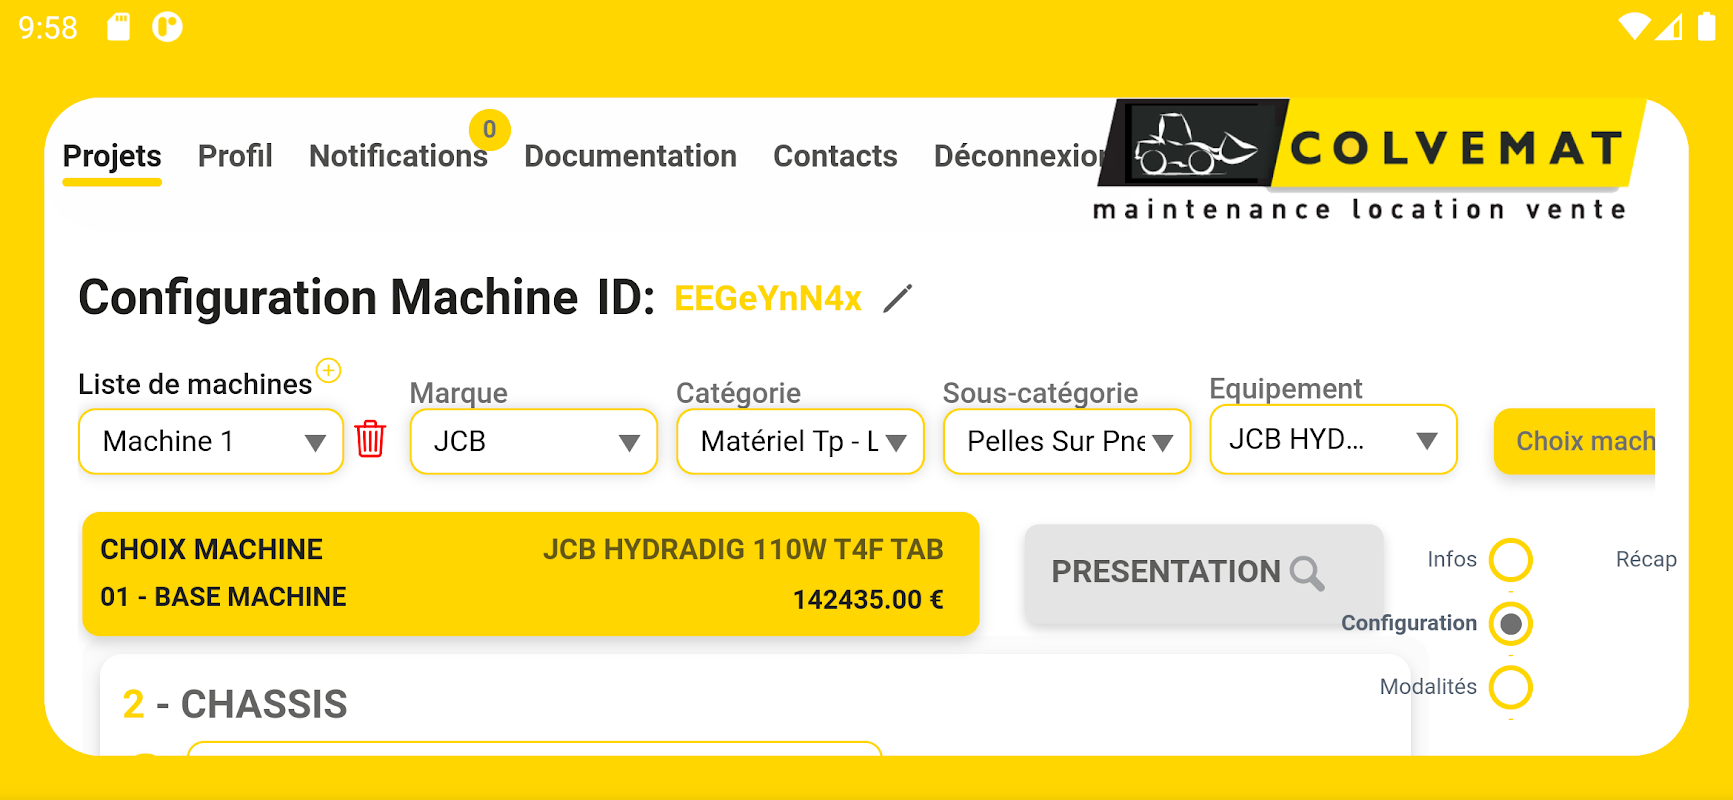1733x800 pixels.
Task: Add a machine with the plus circle icon
Action: (328, 370)
